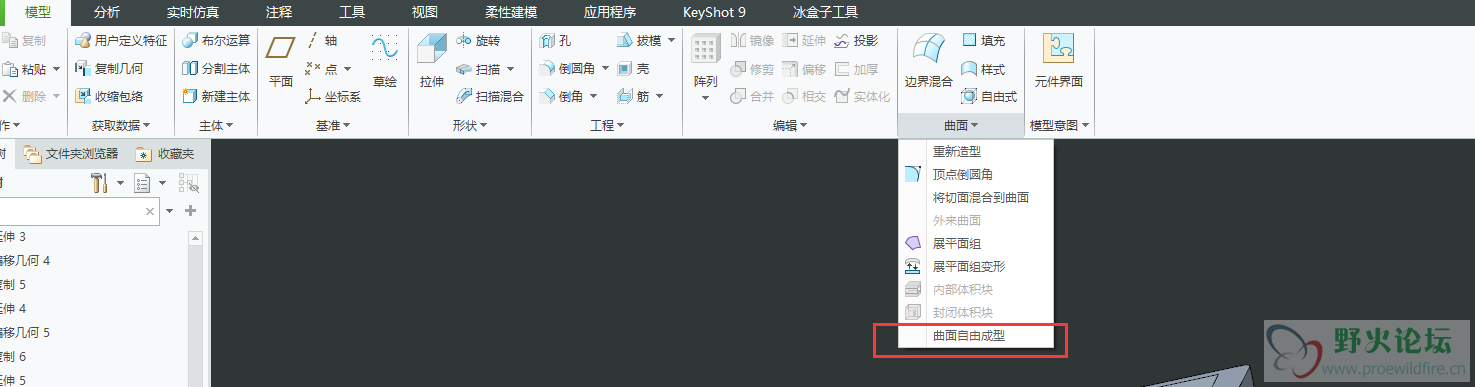This screenshot has height=387, width=1475.
Task: Click the model tree scrollbar up arrow
Action: (195, 238)
